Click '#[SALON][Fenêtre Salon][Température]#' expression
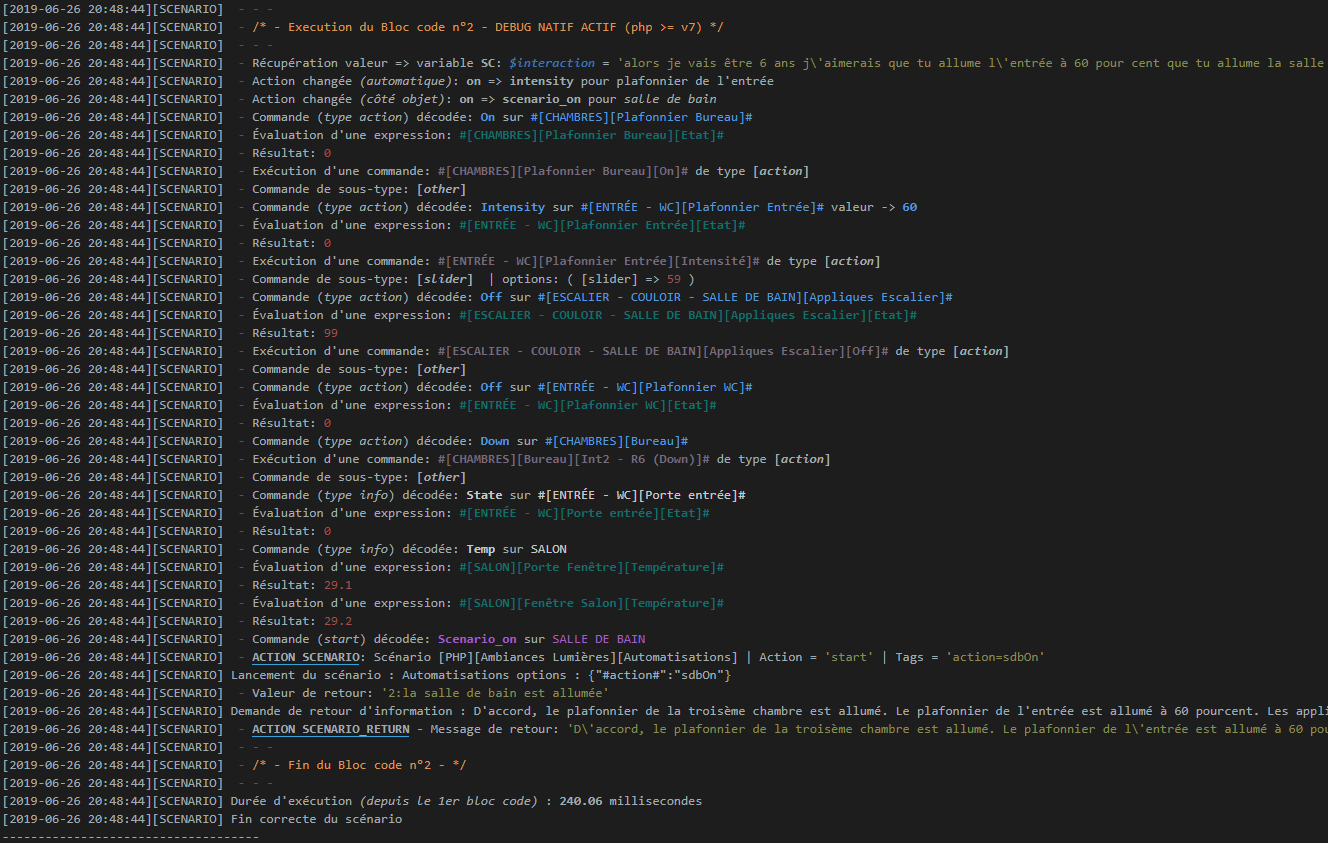 point(591,603)
